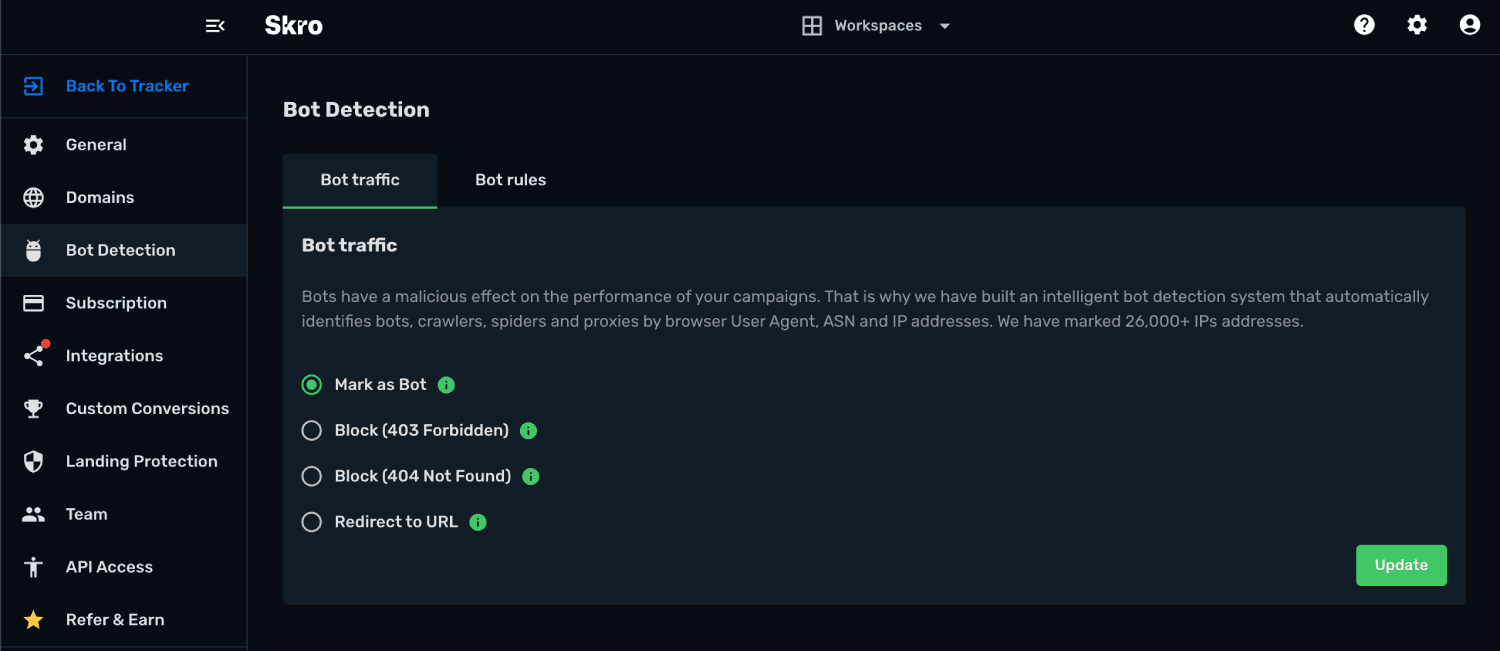The height and width of the screenshot is (651, 1500).
Task: Open Team menu item
Action: point(123,514)
